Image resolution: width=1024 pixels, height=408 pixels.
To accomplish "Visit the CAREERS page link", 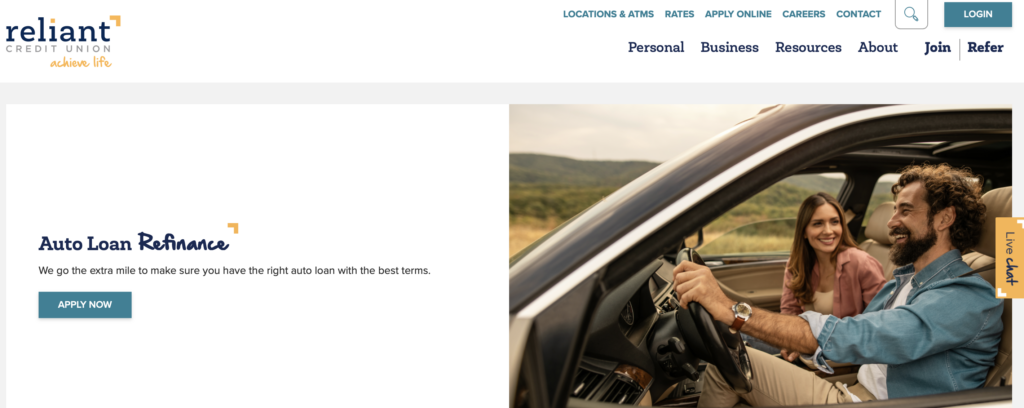I will tap(804, 14).
